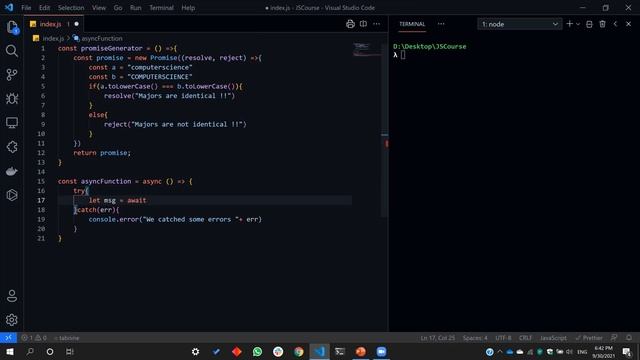Click the editor vertical scrollbar
Image resolution: width=640 pixels, height=360 pixels.
click(x=384, y=129)
